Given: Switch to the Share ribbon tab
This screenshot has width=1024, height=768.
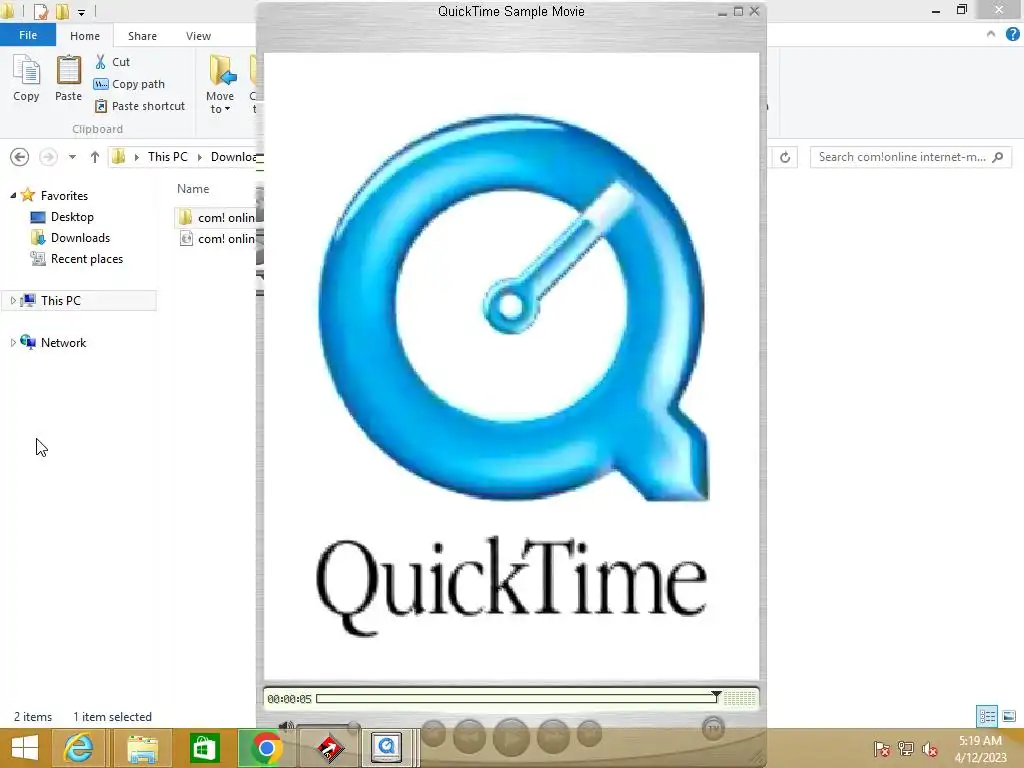Looking at the screenshot, I should (142, 36).
